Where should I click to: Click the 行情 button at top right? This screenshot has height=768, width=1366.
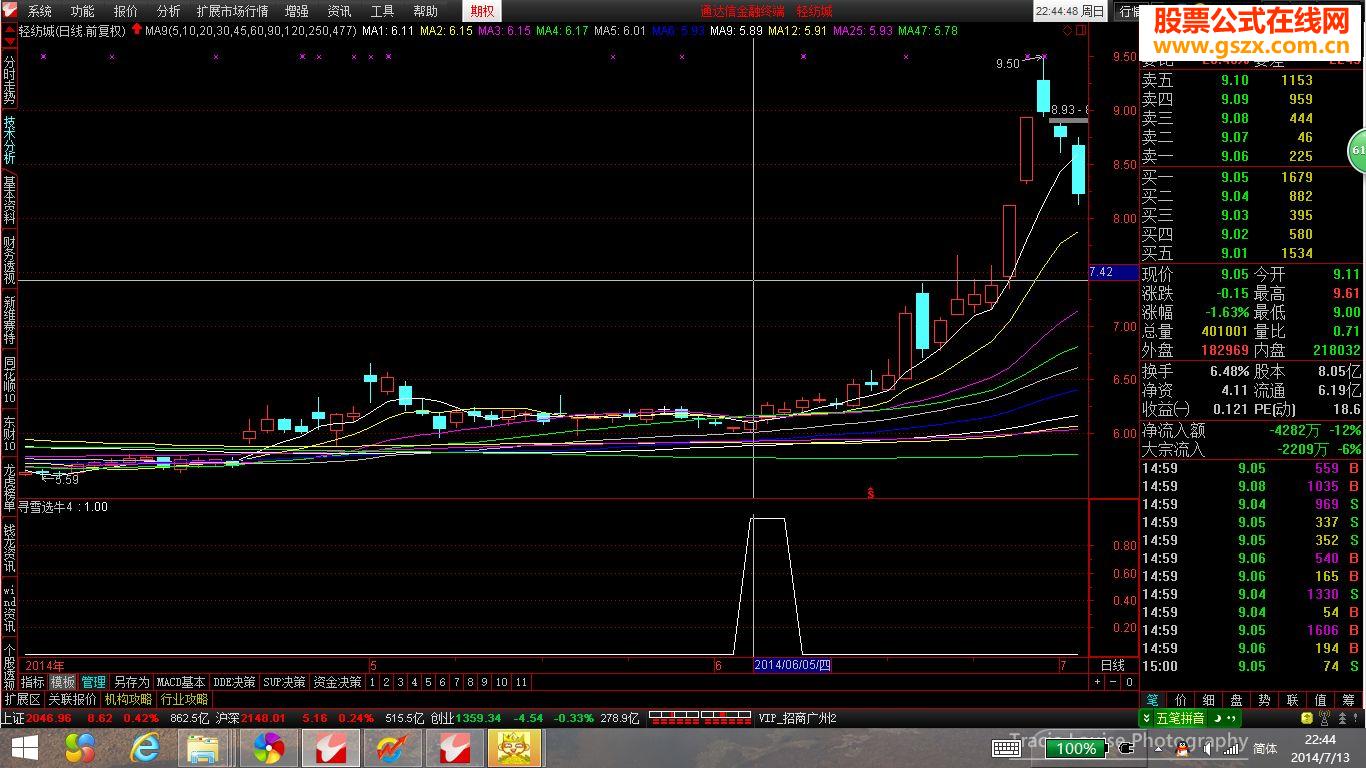(x=1128, y=11)
